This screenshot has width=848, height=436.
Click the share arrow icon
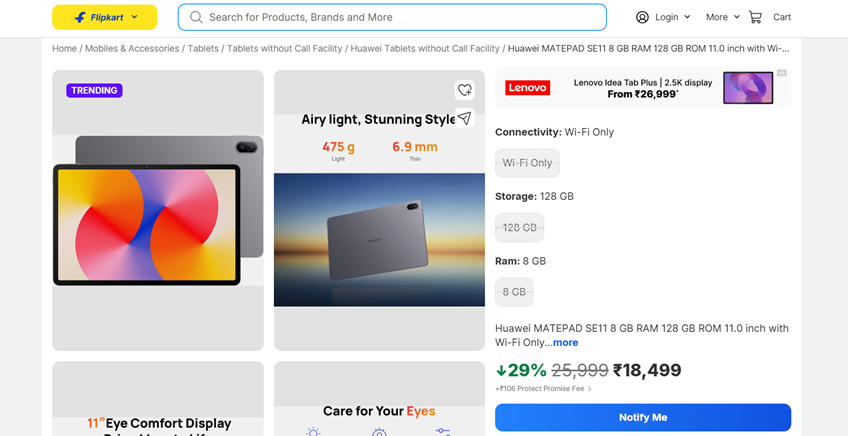coord(464,118)
